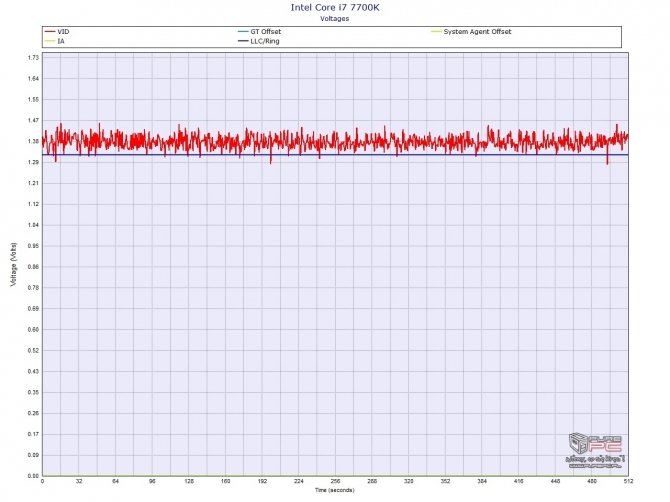Click the 0.00 value on the voltage axis

coord(32,476)
